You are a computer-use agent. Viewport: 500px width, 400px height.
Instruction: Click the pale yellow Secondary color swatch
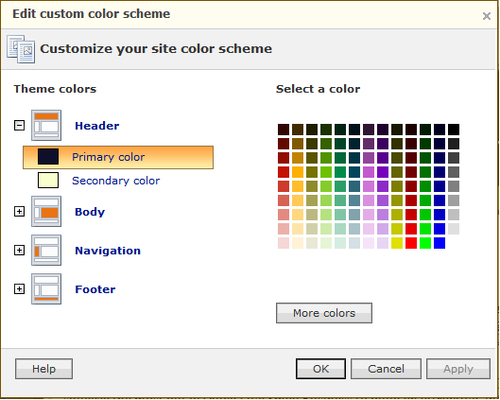48,180
